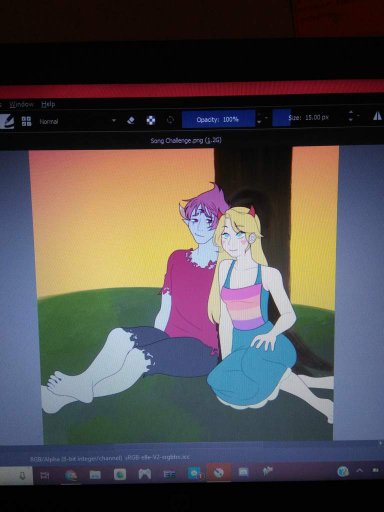The width and height of the screenshot is (384, 512).
Task: Increase opacity with the up stepper arrow
Action: tap(259, 115)
